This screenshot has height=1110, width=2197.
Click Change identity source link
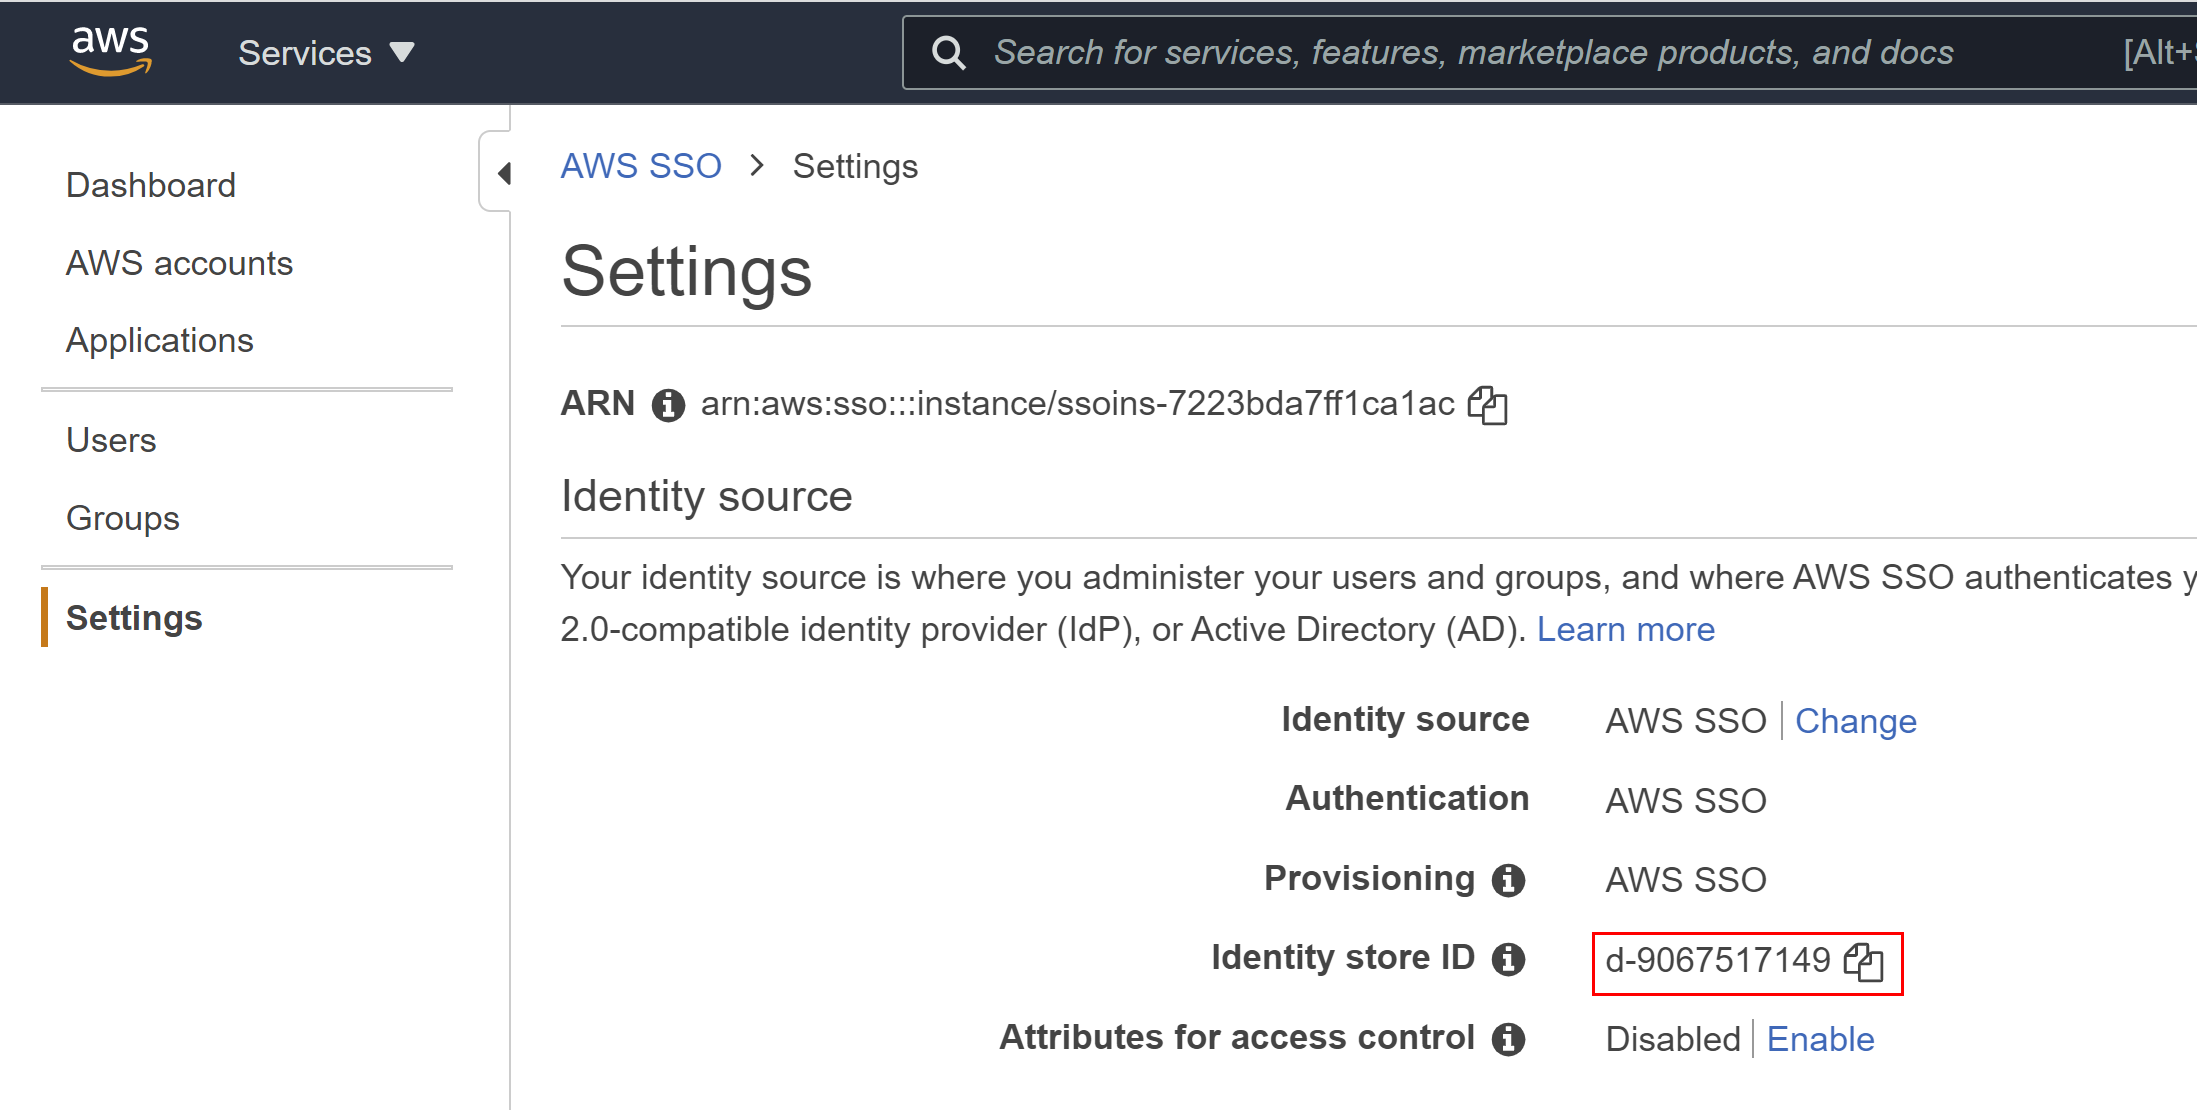coord(1856,721)
